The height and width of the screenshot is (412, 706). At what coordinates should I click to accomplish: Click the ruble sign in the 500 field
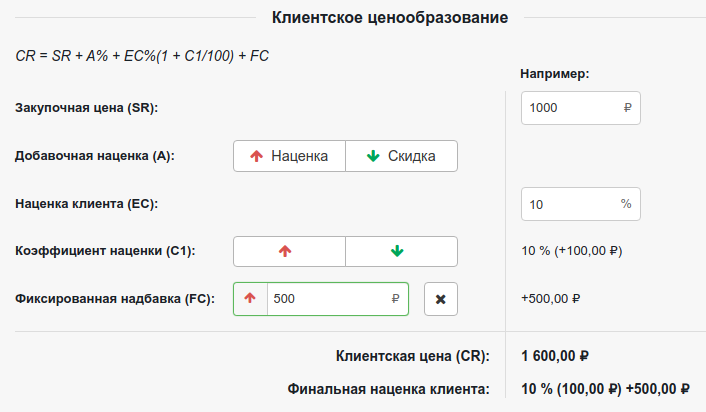396,298
